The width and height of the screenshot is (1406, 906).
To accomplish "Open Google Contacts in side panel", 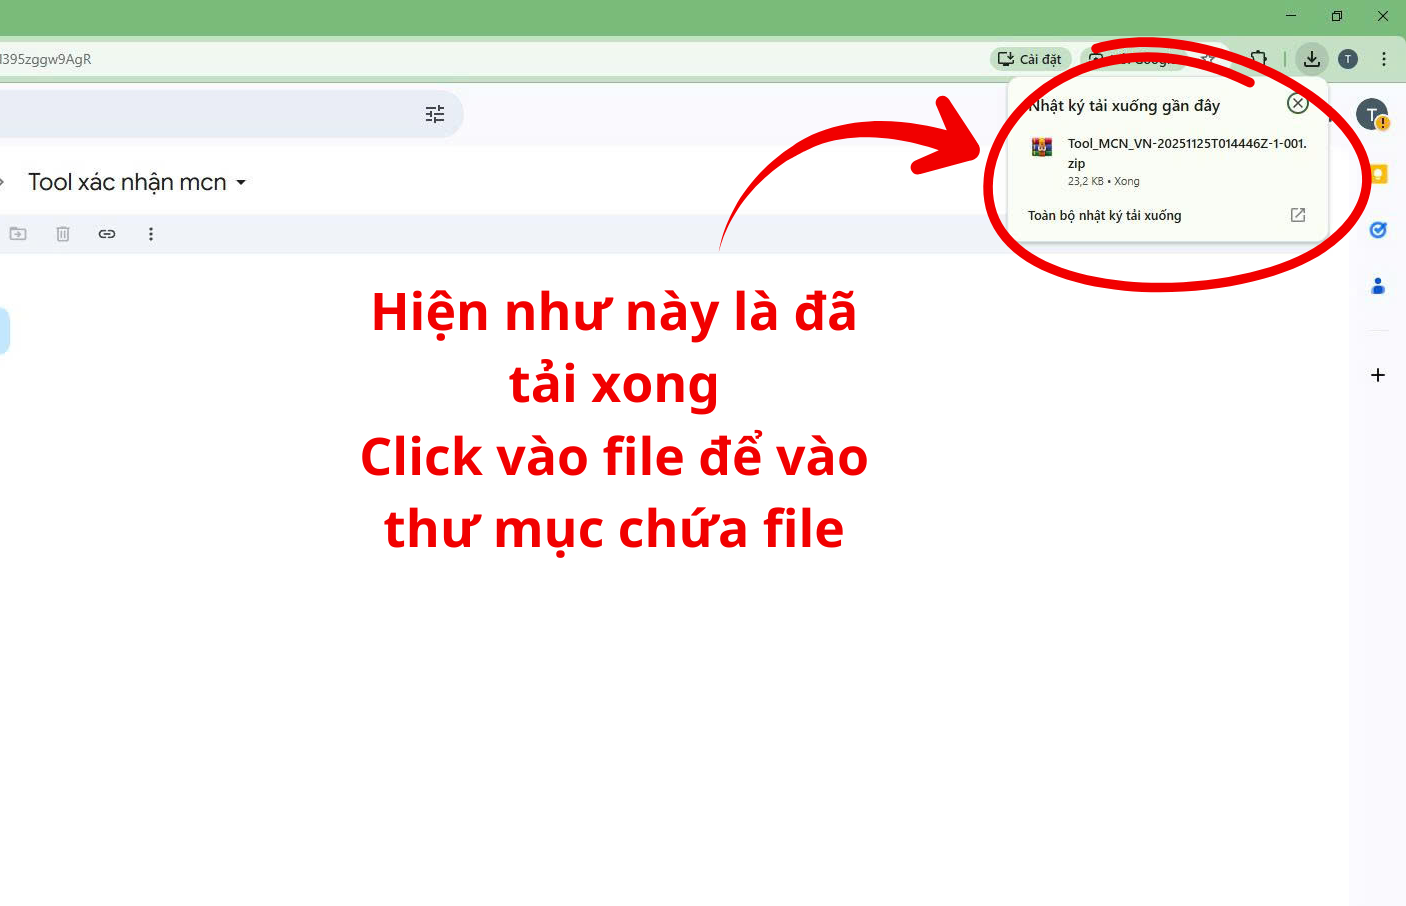I will click(1378, 286).
